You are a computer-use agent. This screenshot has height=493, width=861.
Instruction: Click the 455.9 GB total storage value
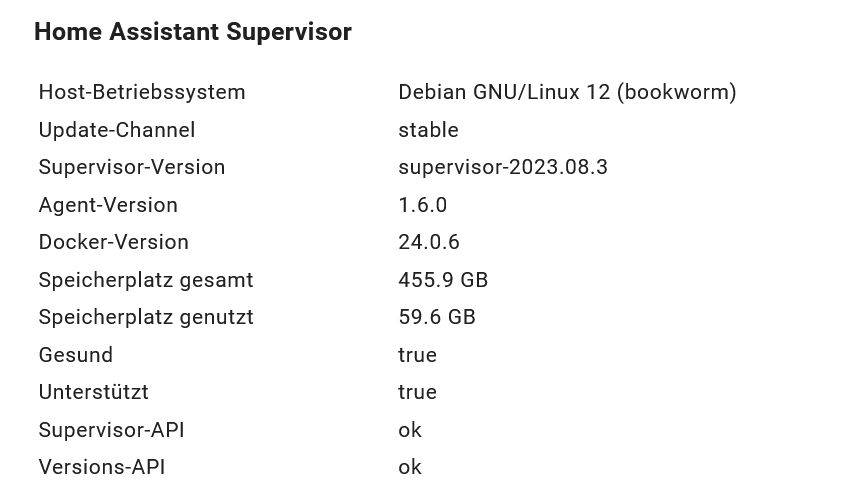[x=443, y=280]
